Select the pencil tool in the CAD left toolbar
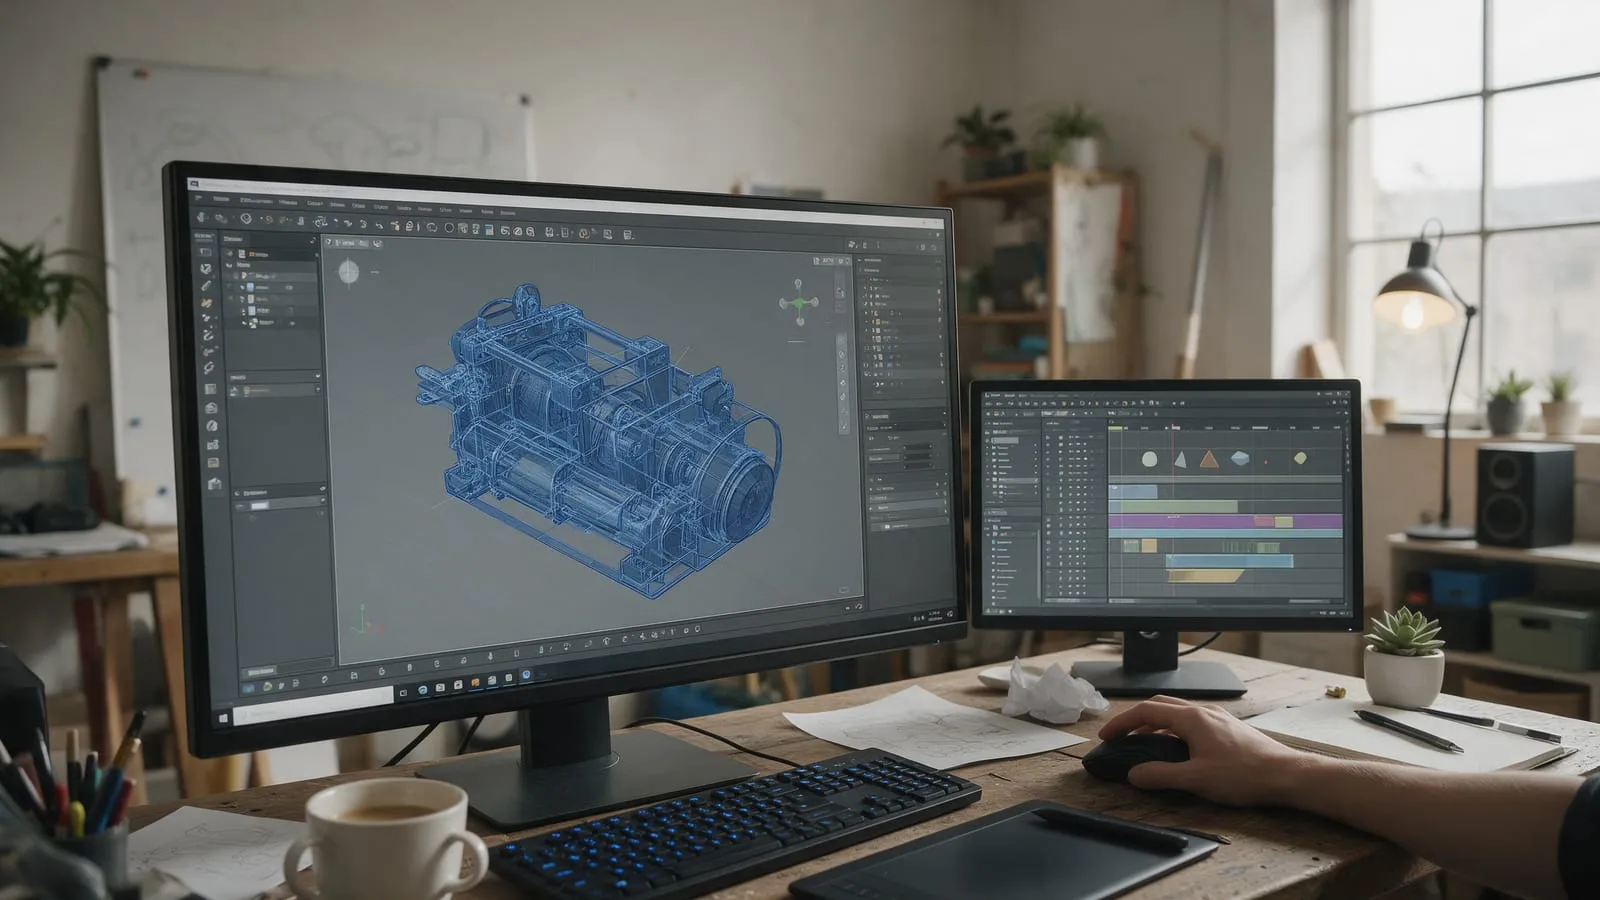The width and height of the screenshot is (1600, 900). coord(207,286)
